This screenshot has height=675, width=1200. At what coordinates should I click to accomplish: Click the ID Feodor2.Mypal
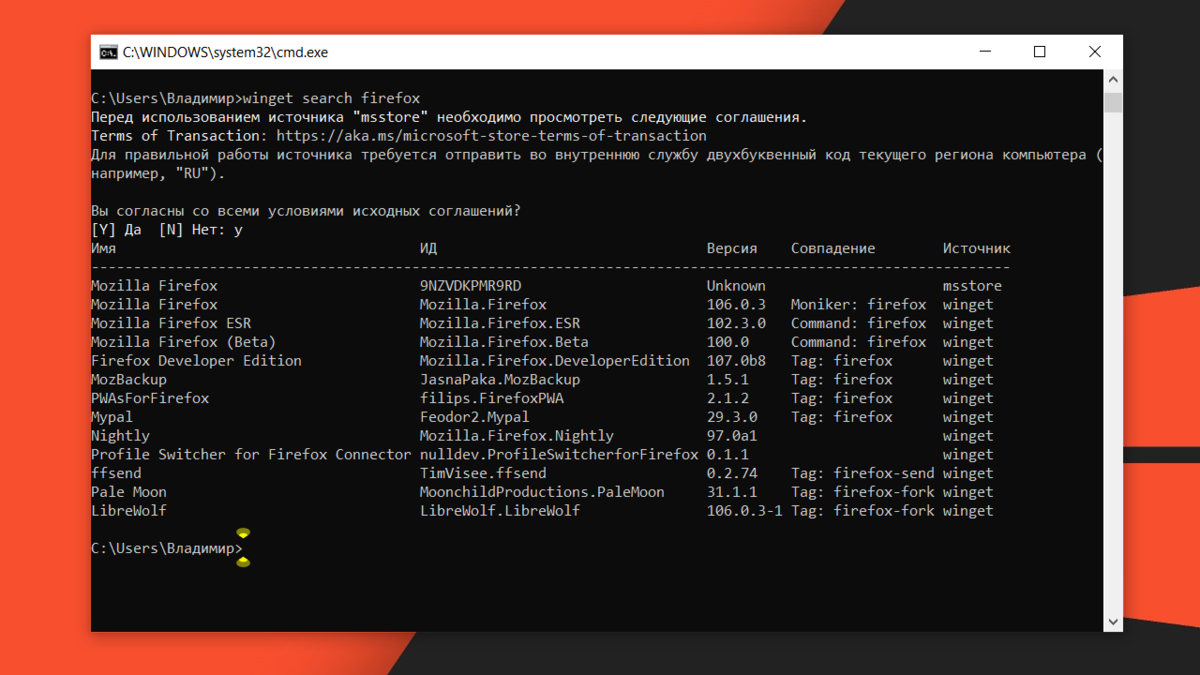click(x=474, y=417)
